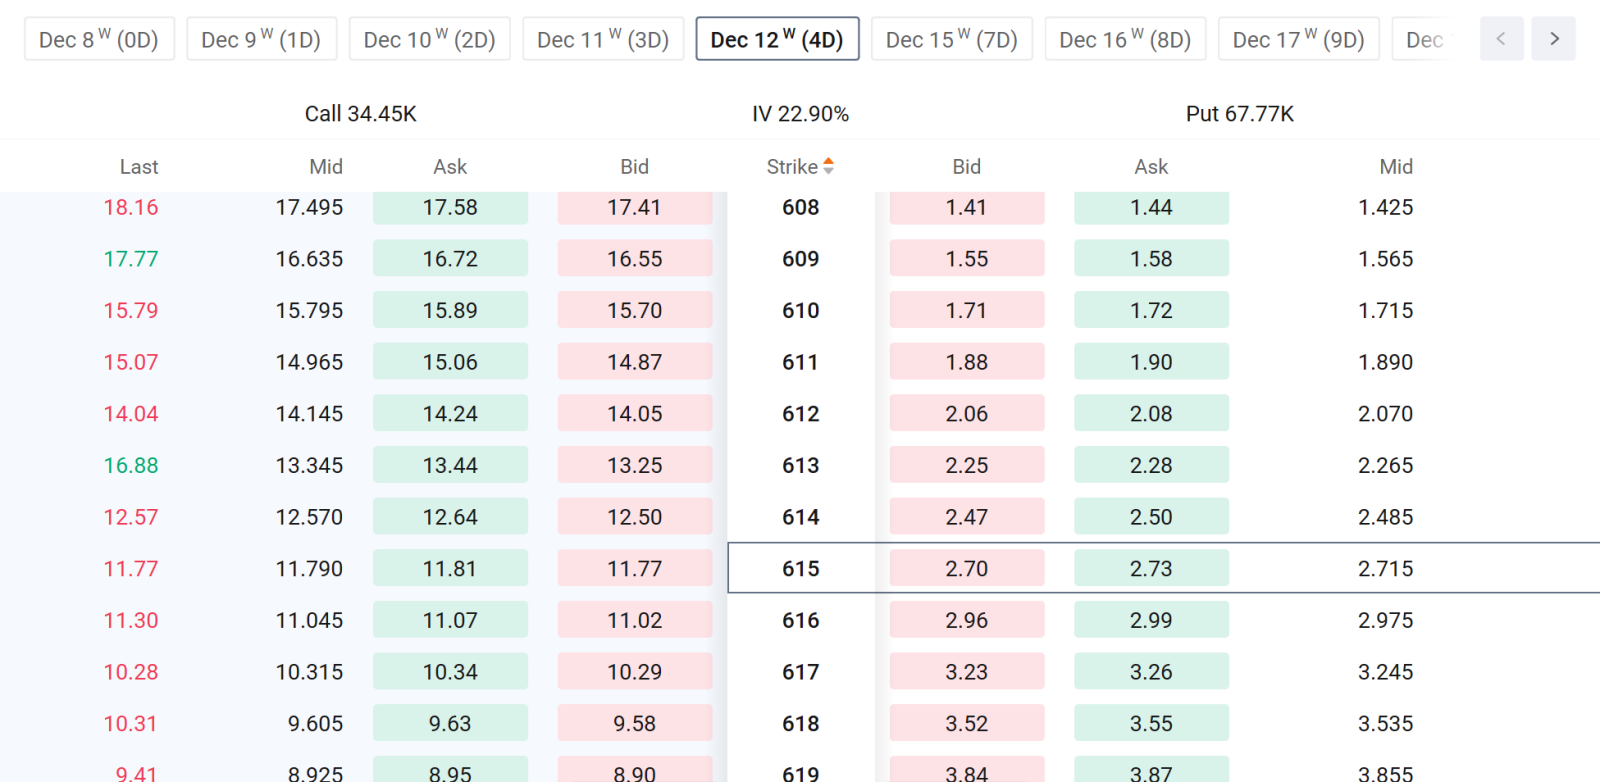Viewport: 1600px width, 782px height.
Task: Click put ask 3.55 at strike 618
Action: (1151, 723)
